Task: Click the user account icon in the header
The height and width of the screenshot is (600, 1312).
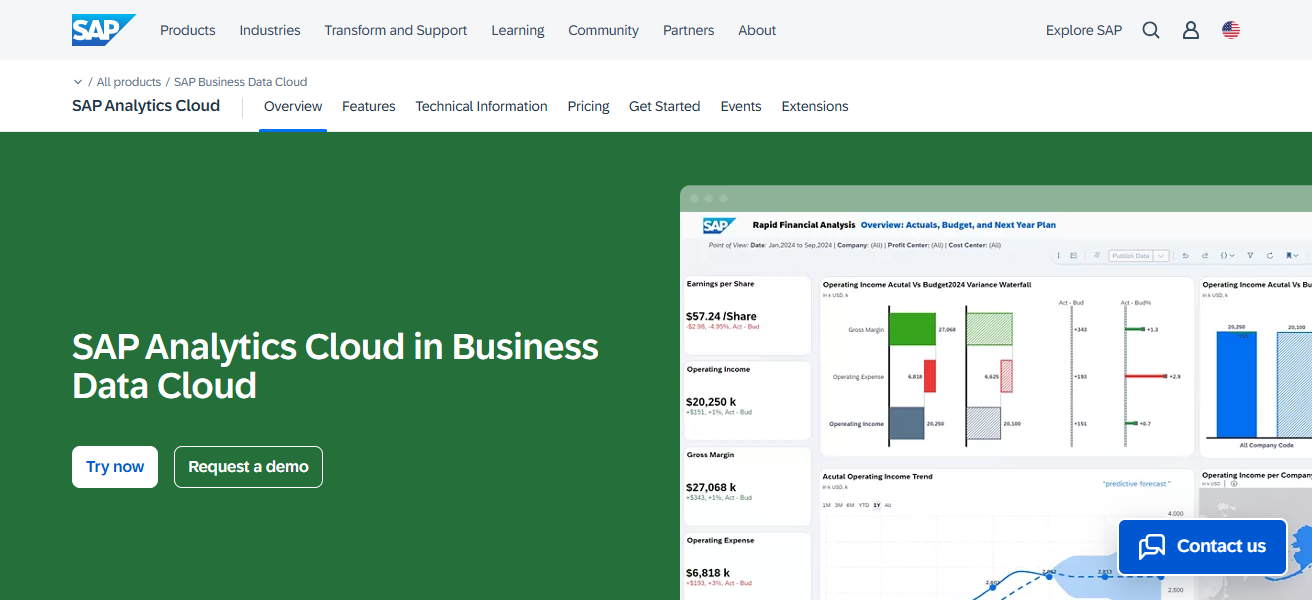Action: [1190, 30]
